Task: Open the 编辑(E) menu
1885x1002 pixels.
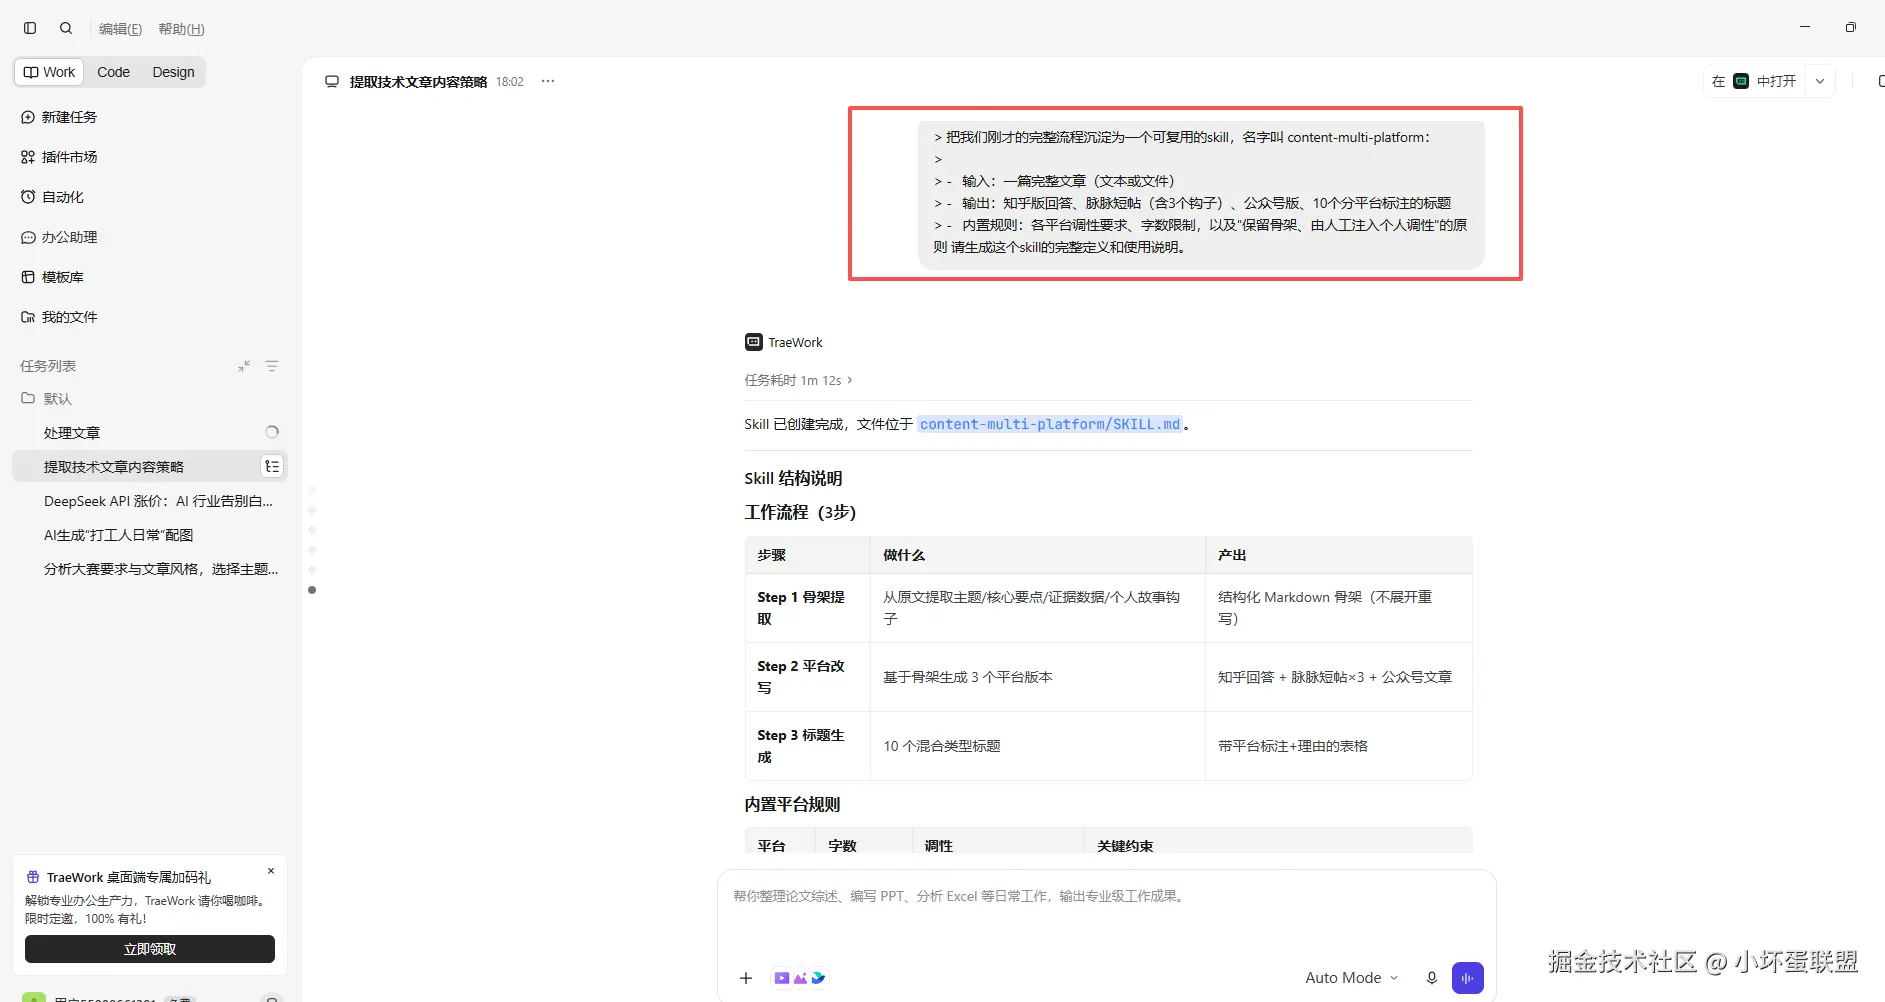Action: click(x=120, y=29)
